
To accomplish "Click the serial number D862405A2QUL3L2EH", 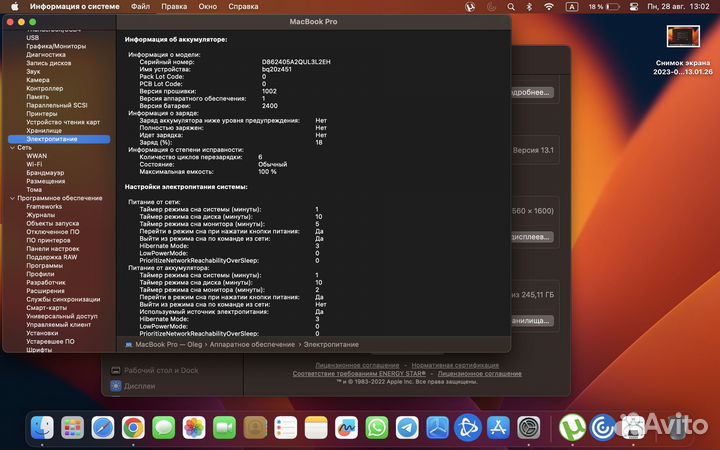I will point(296,62).
